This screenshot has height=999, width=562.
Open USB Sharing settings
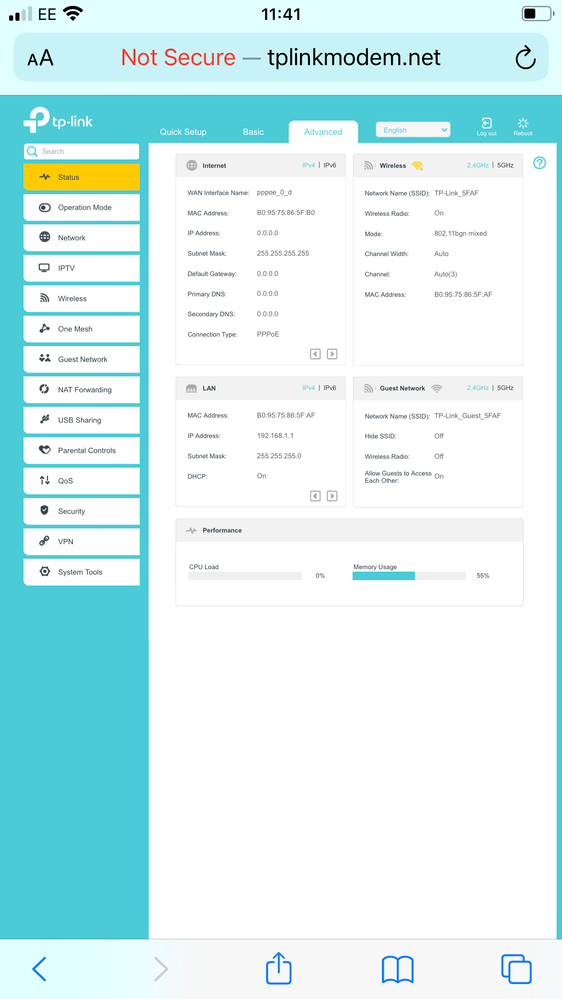(x=82, y=420)
